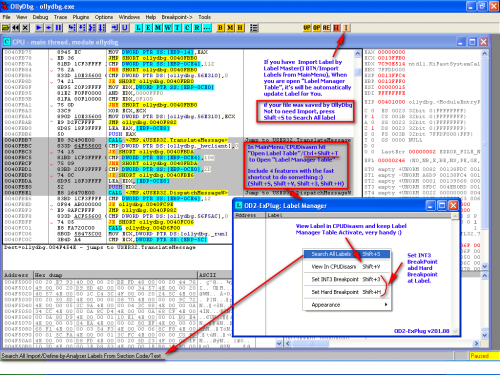Choose Set INT3 Breakpoint menu entry
Image resolution: width=500 pixels, height=375 pixels.
[347, 279]
